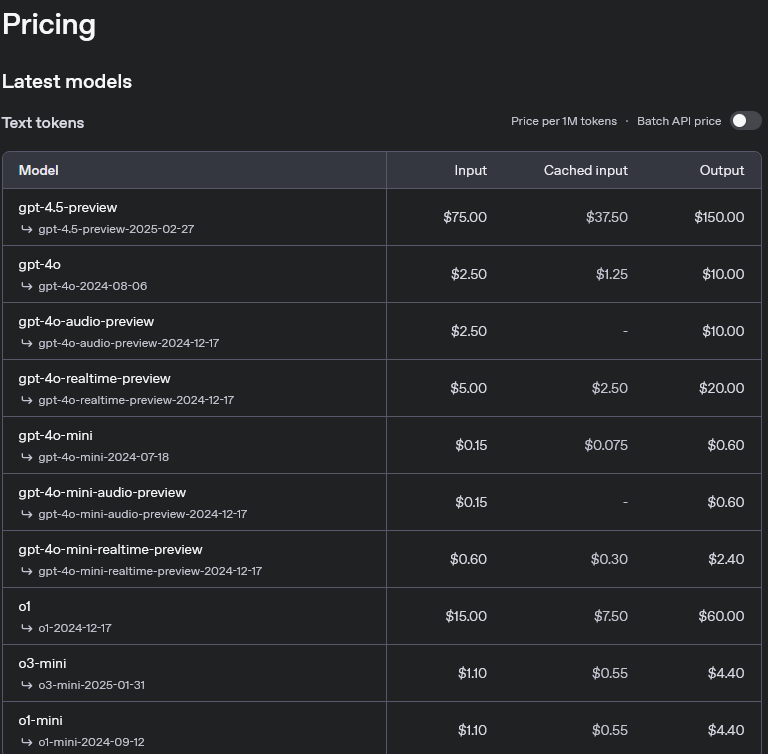Click the Cached input column header
The image size is (768, 754).
(x=585, y=170)
